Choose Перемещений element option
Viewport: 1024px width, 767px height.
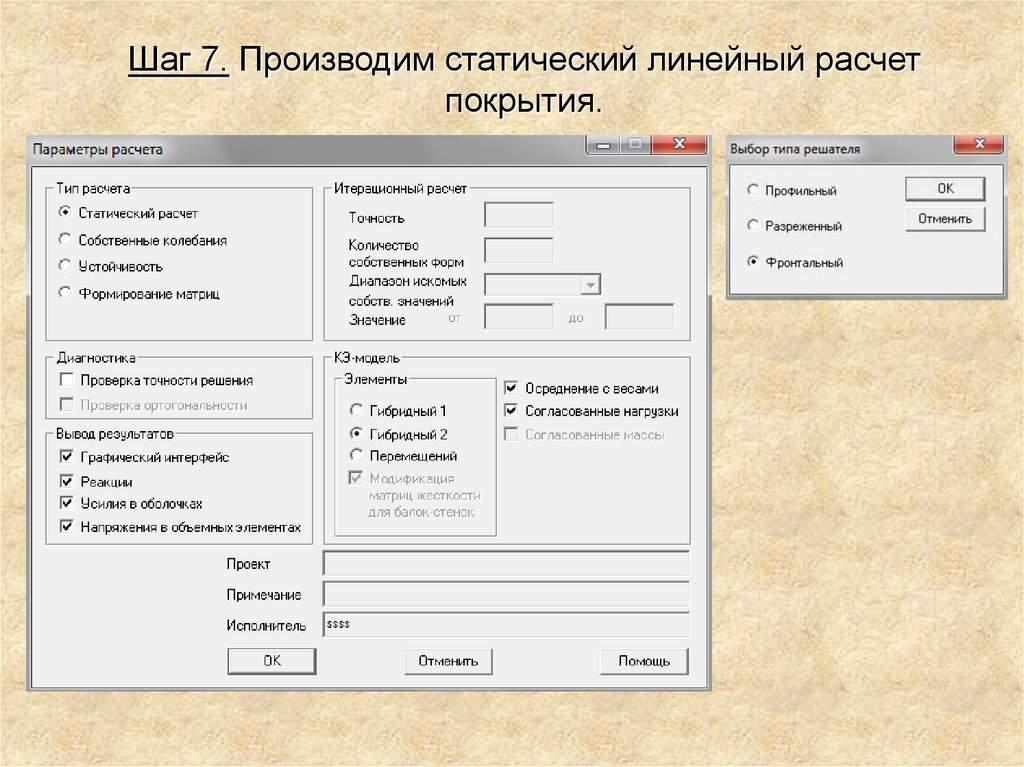tap(356, 455)
